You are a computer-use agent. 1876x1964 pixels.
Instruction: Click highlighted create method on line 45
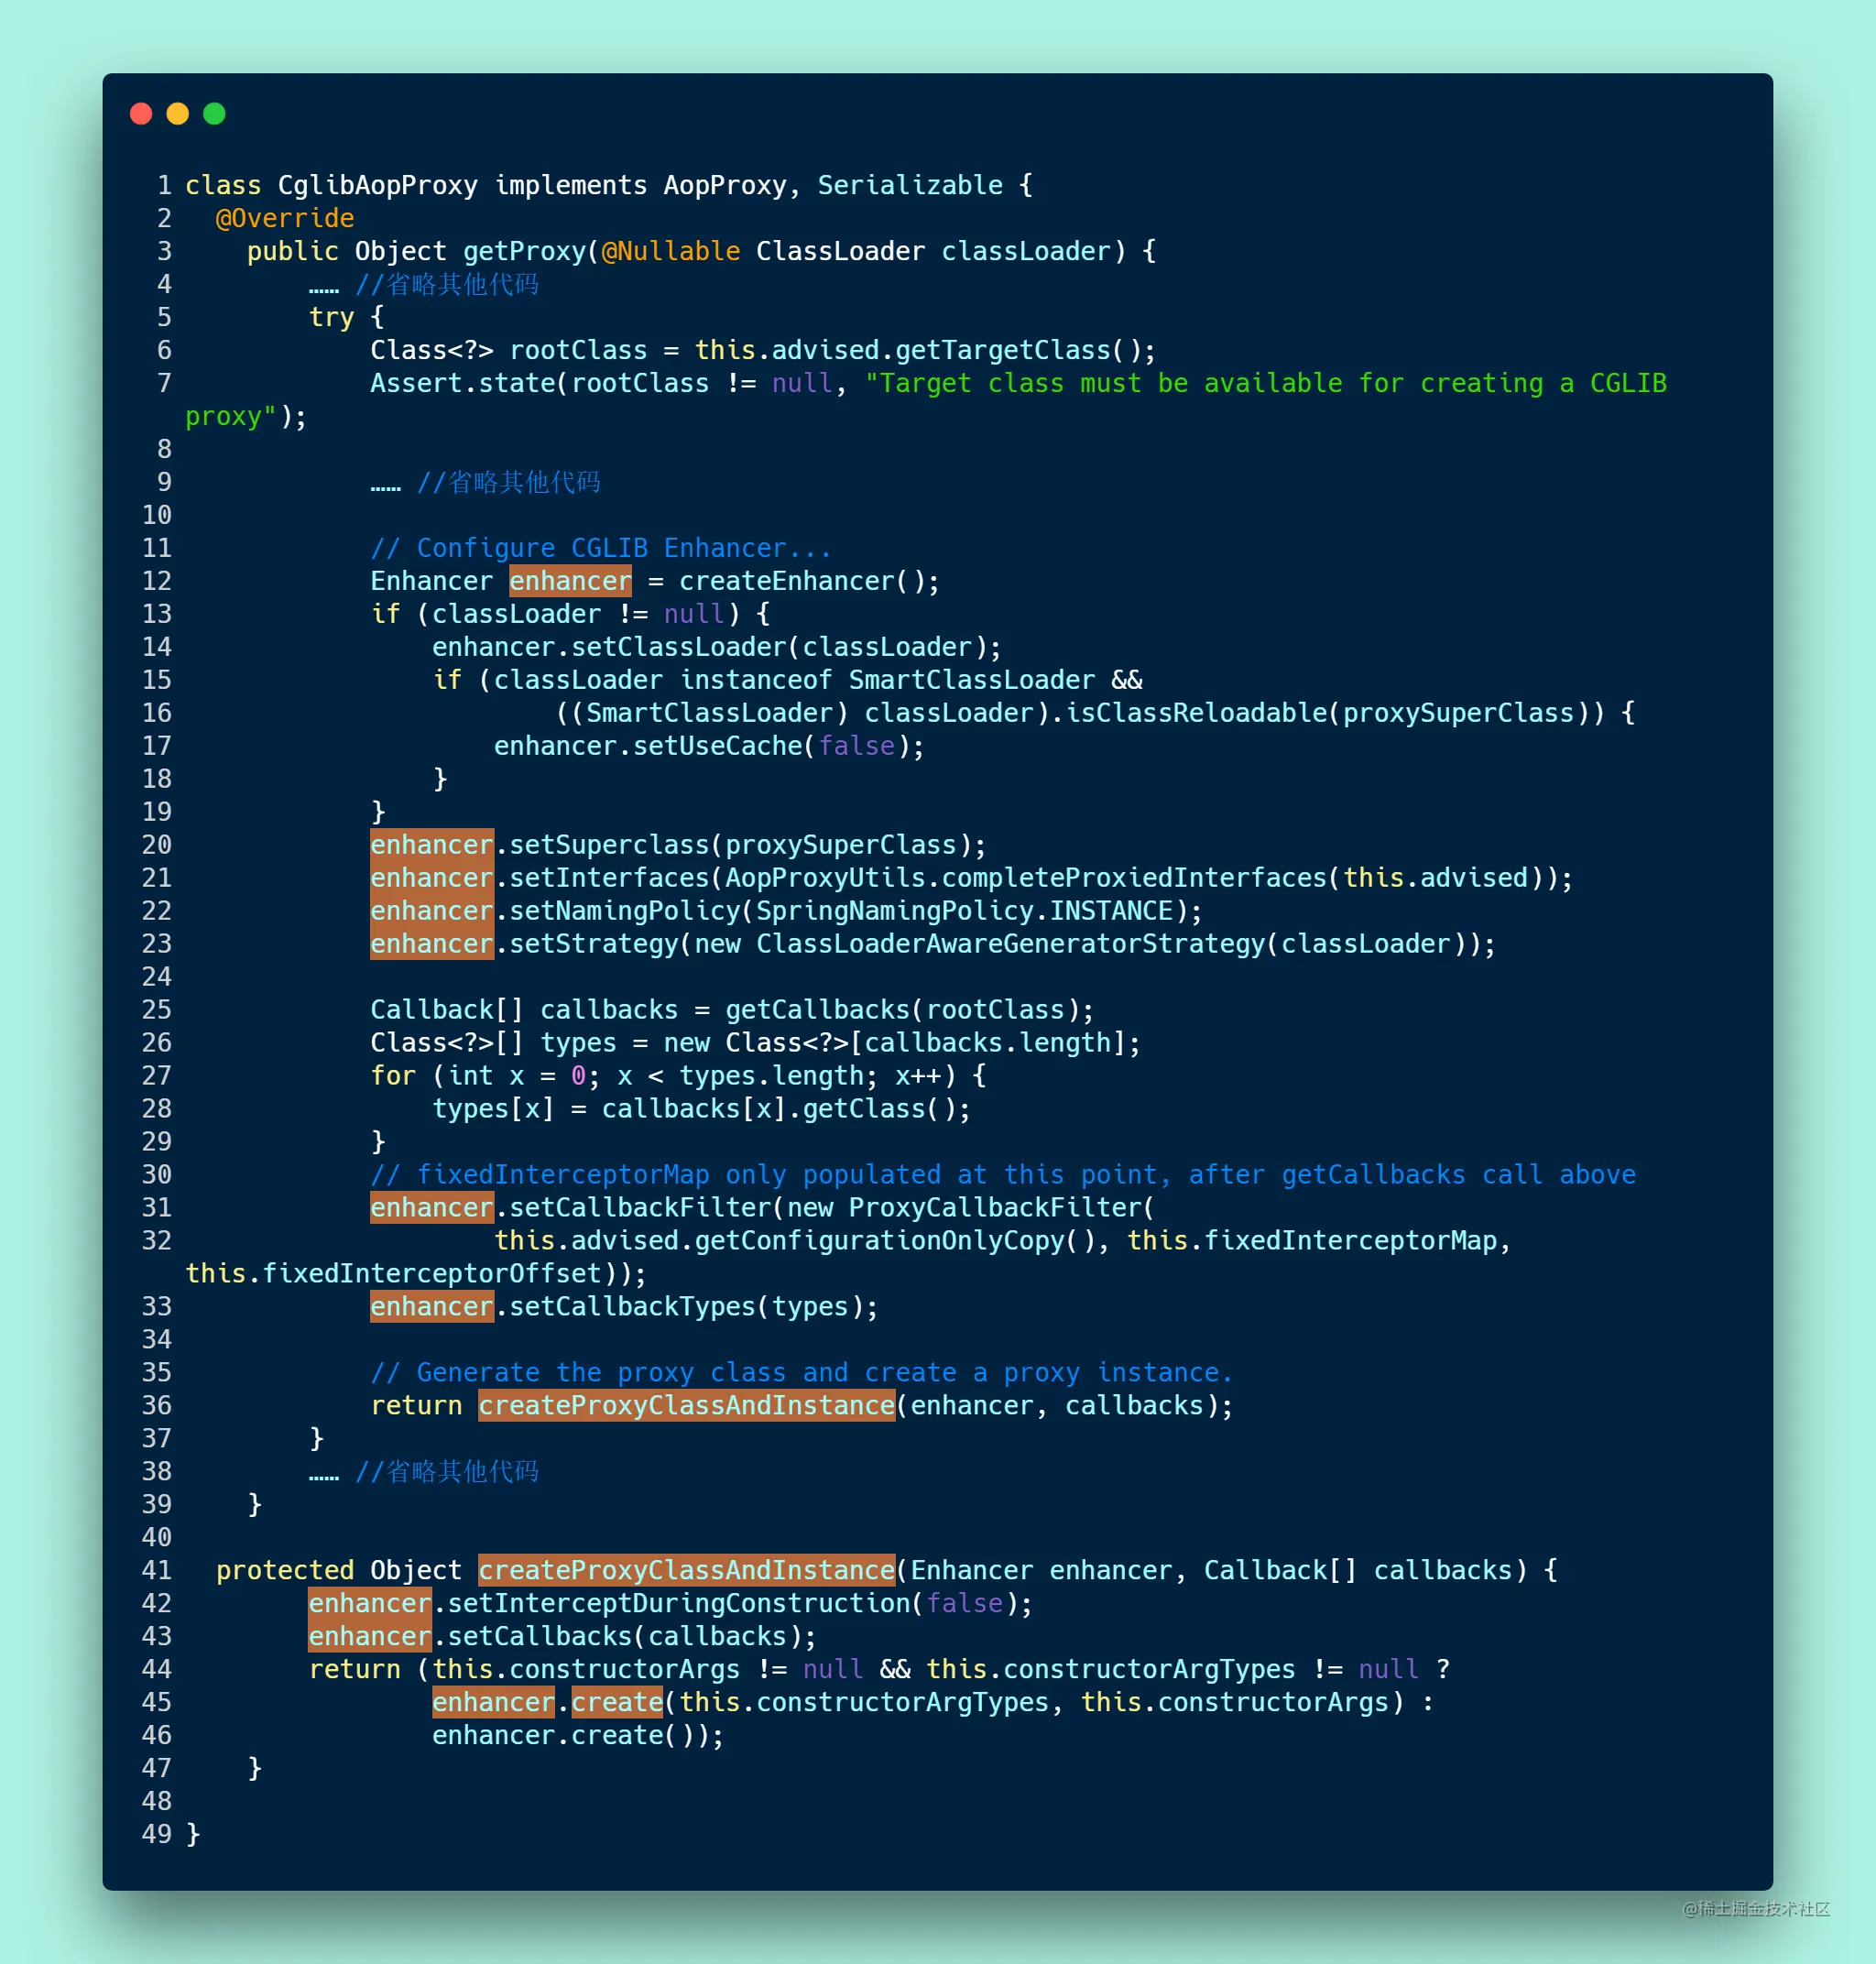click(x=617, y=1703)
